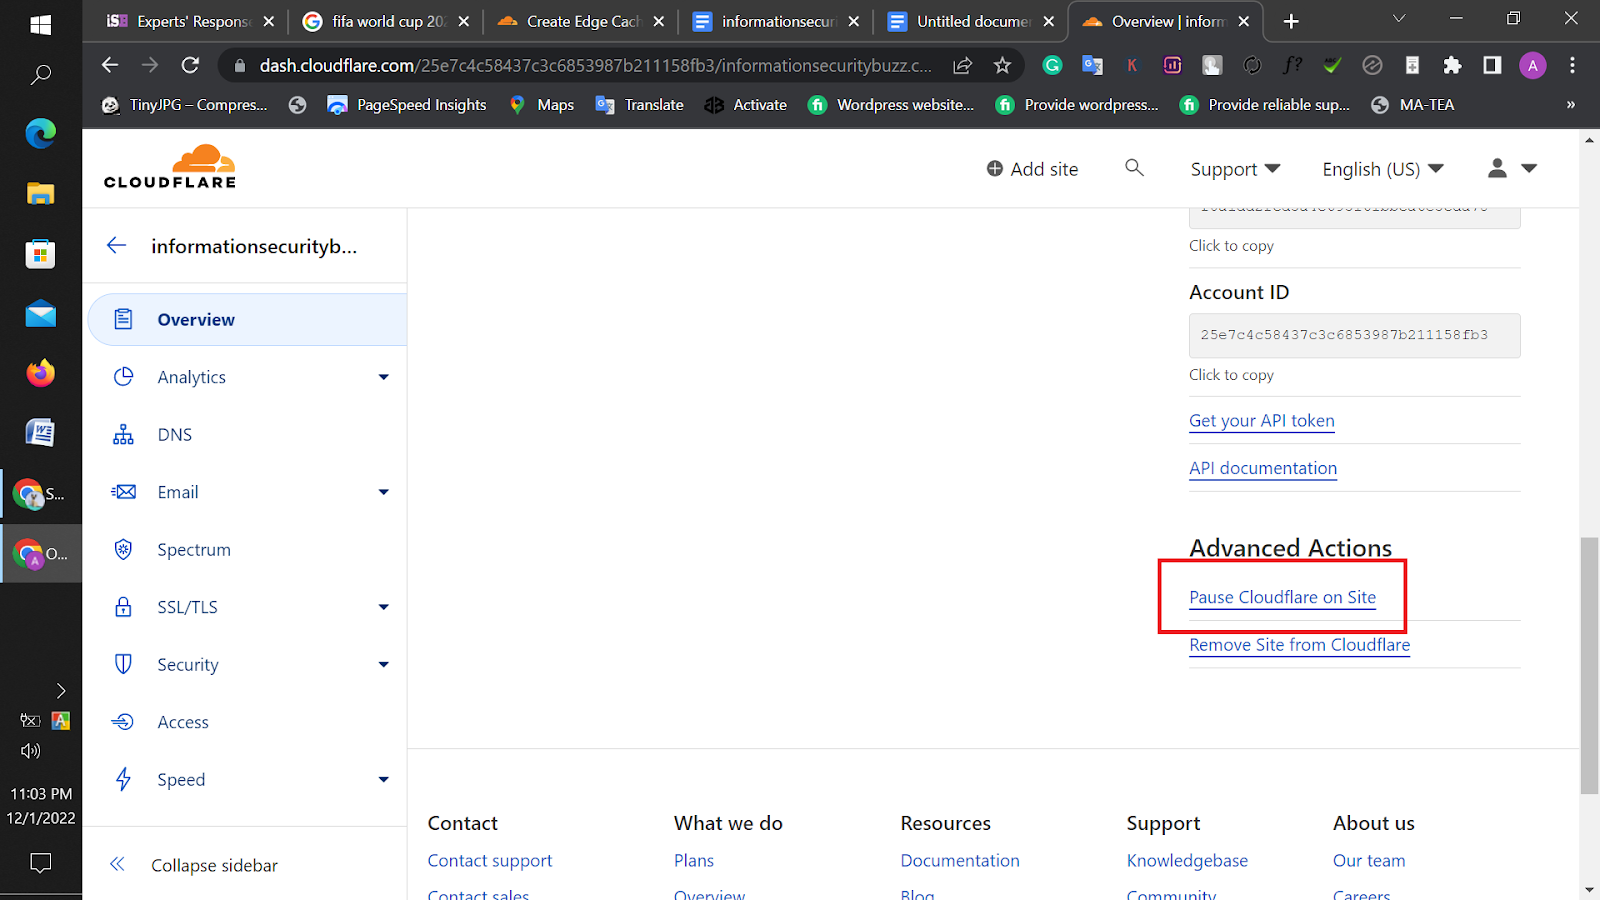The height and width of the screenshot is (900, 1600).
Task: Click the SSL/TLS padlock icon
Action: 123,607
